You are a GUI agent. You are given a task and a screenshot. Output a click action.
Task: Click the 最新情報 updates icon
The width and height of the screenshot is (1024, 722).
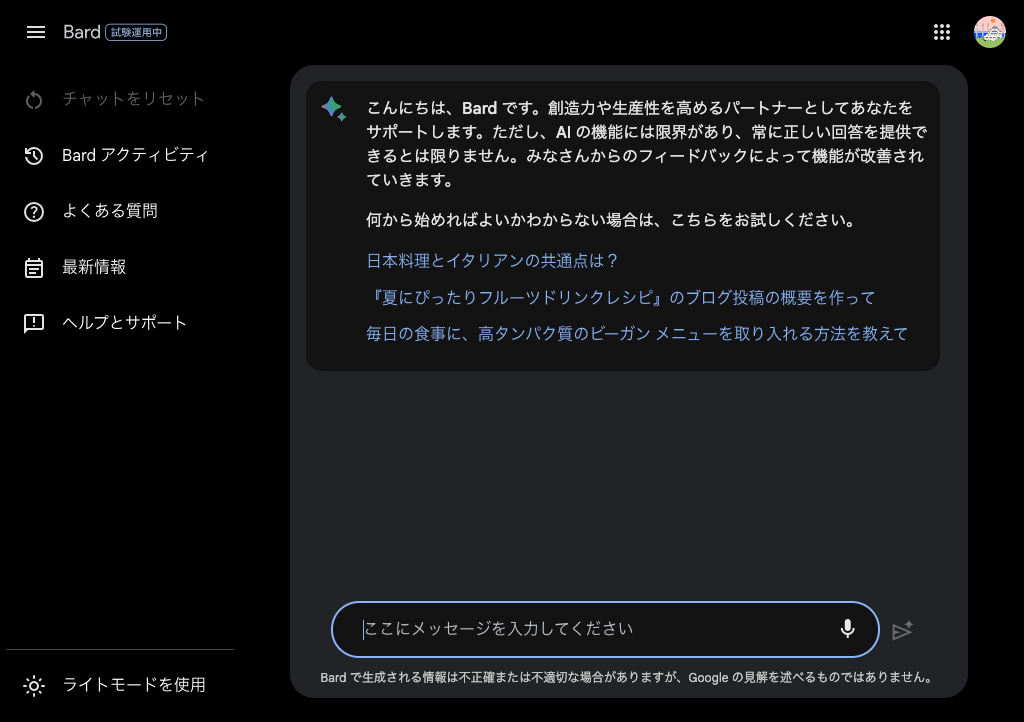36,266
